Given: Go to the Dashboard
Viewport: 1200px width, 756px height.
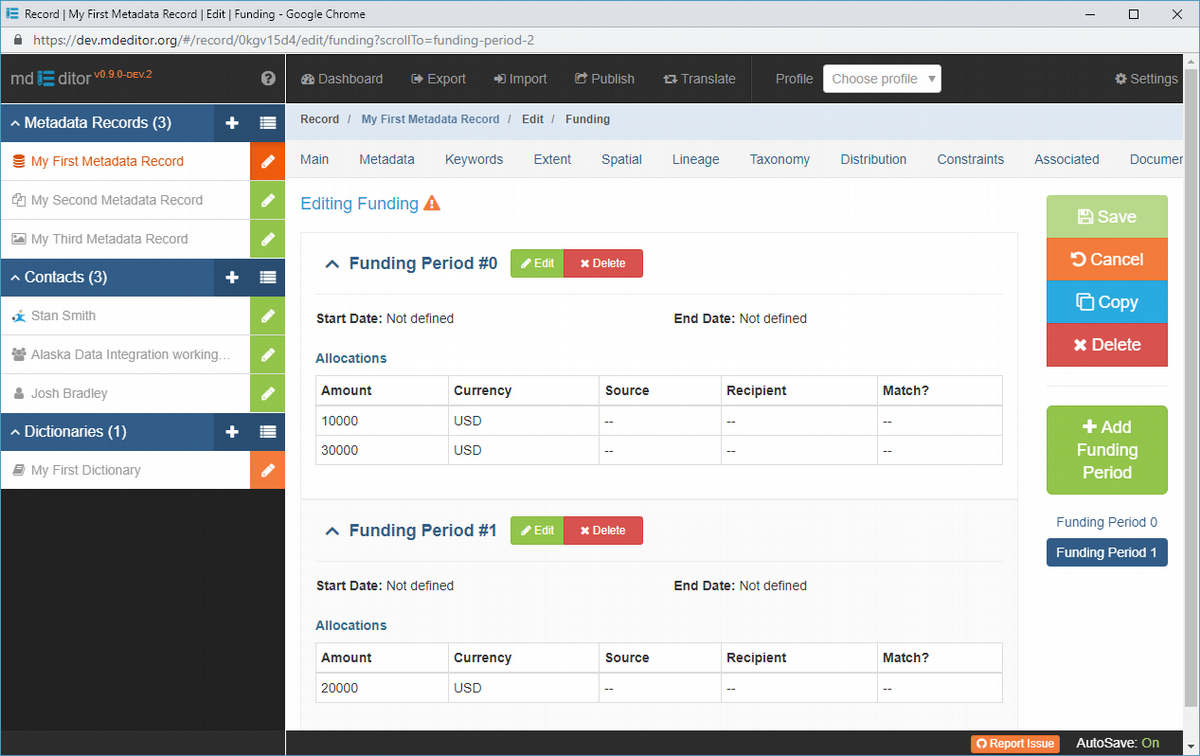Looking at the screenshot, I should click(x=342, y=79).
